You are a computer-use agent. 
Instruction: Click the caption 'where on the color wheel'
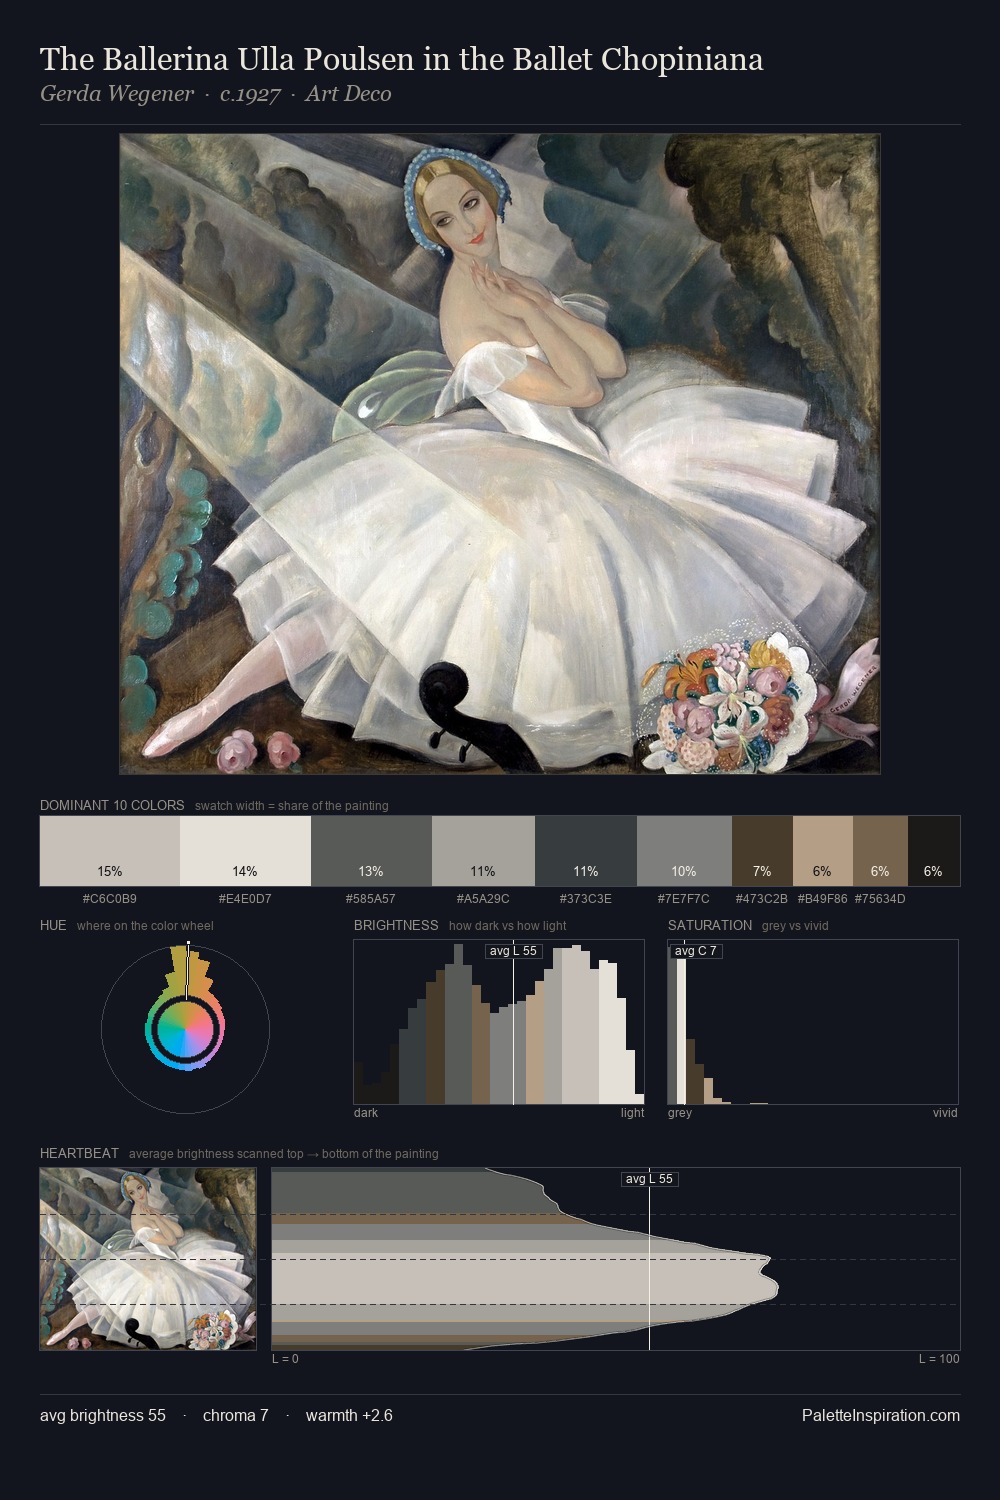[x=145, y=925]
